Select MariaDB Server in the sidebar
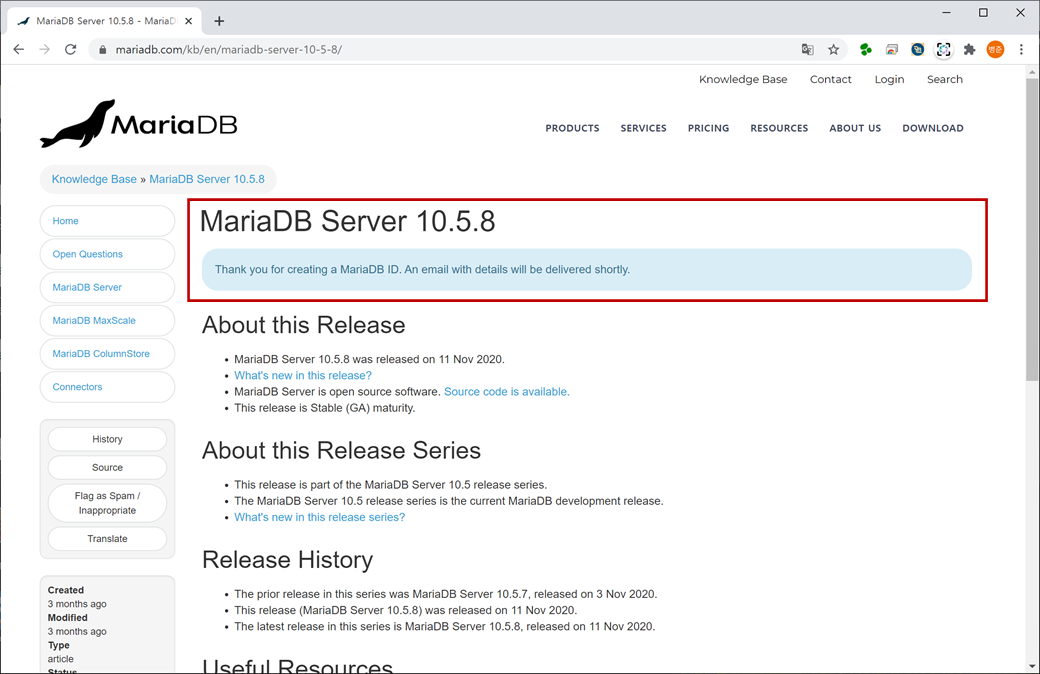The image size is (1040, 674). tap(107, 287)
